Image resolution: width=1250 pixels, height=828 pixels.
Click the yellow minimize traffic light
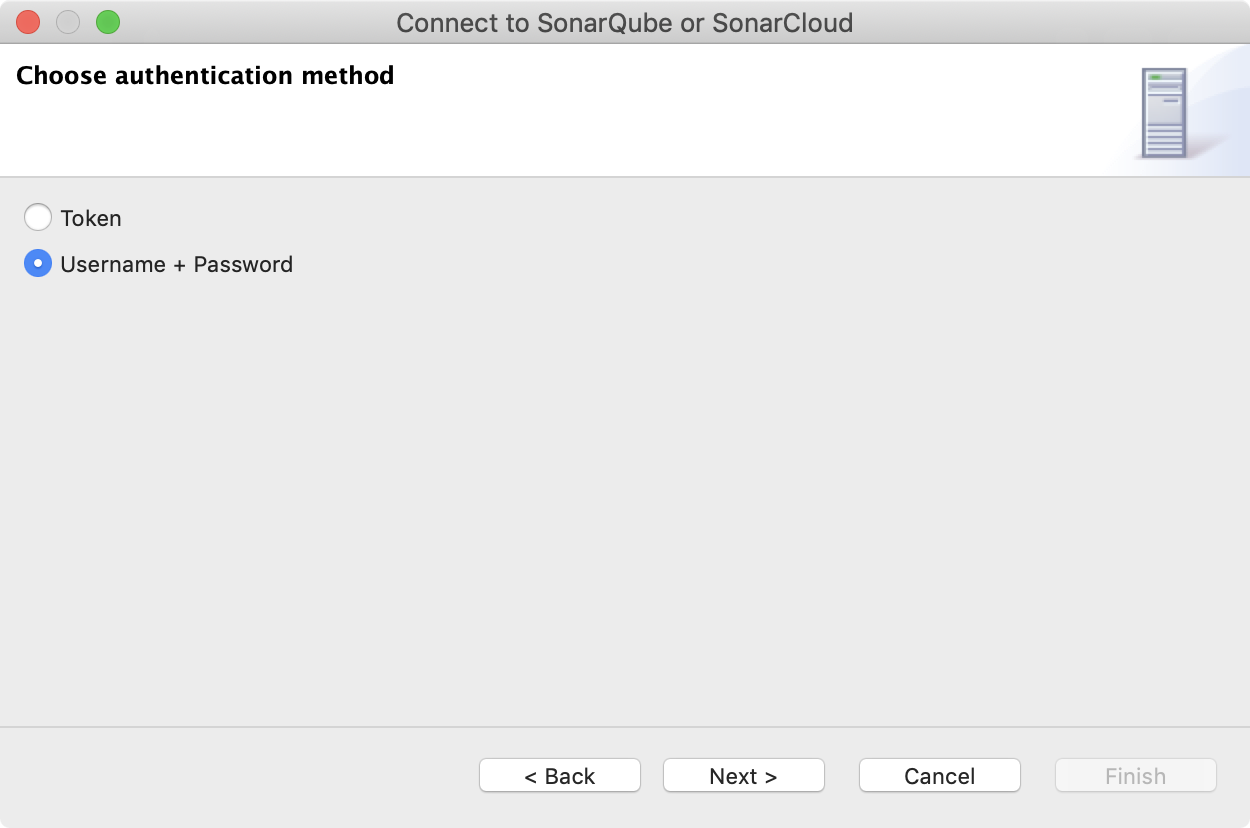pyautogui.click(x=67, y=21)
